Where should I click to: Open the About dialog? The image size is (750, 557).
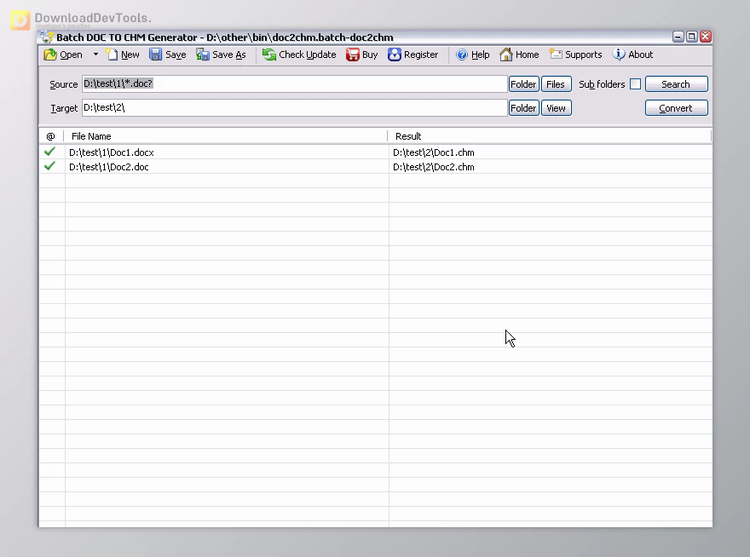pyautogui.click(x=633, y=55)
